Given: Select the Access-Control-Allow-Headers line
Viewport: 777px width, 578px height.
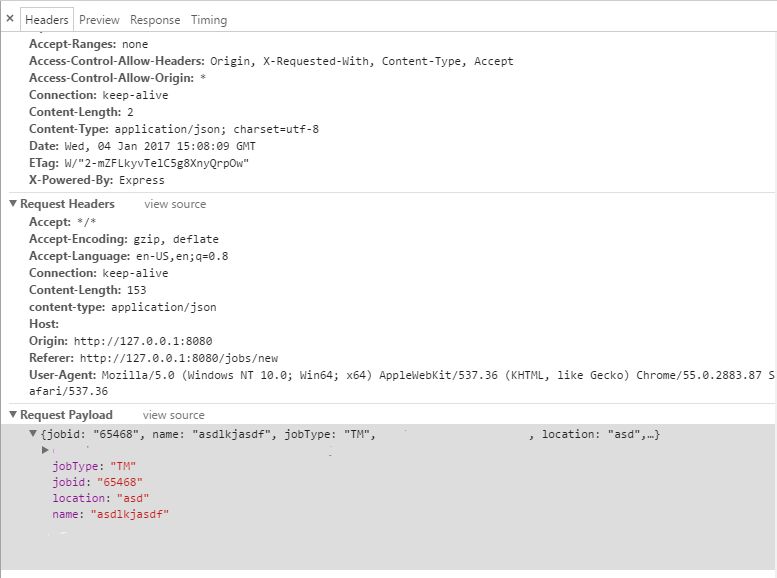Looking at the screenshot, I should pyautogui.click(x=271, y=61).
